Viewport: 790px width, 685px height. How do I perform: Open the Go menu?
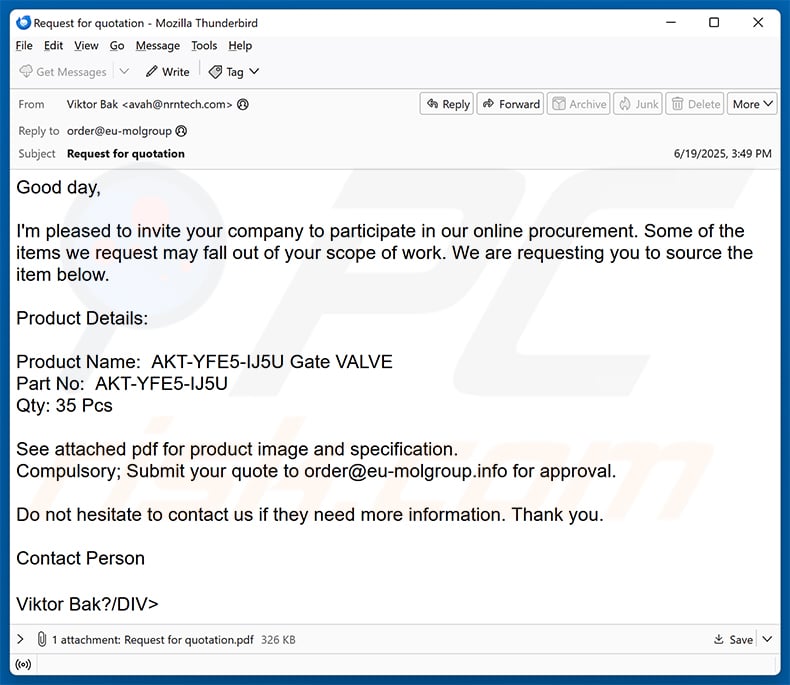tap(117, 46)
